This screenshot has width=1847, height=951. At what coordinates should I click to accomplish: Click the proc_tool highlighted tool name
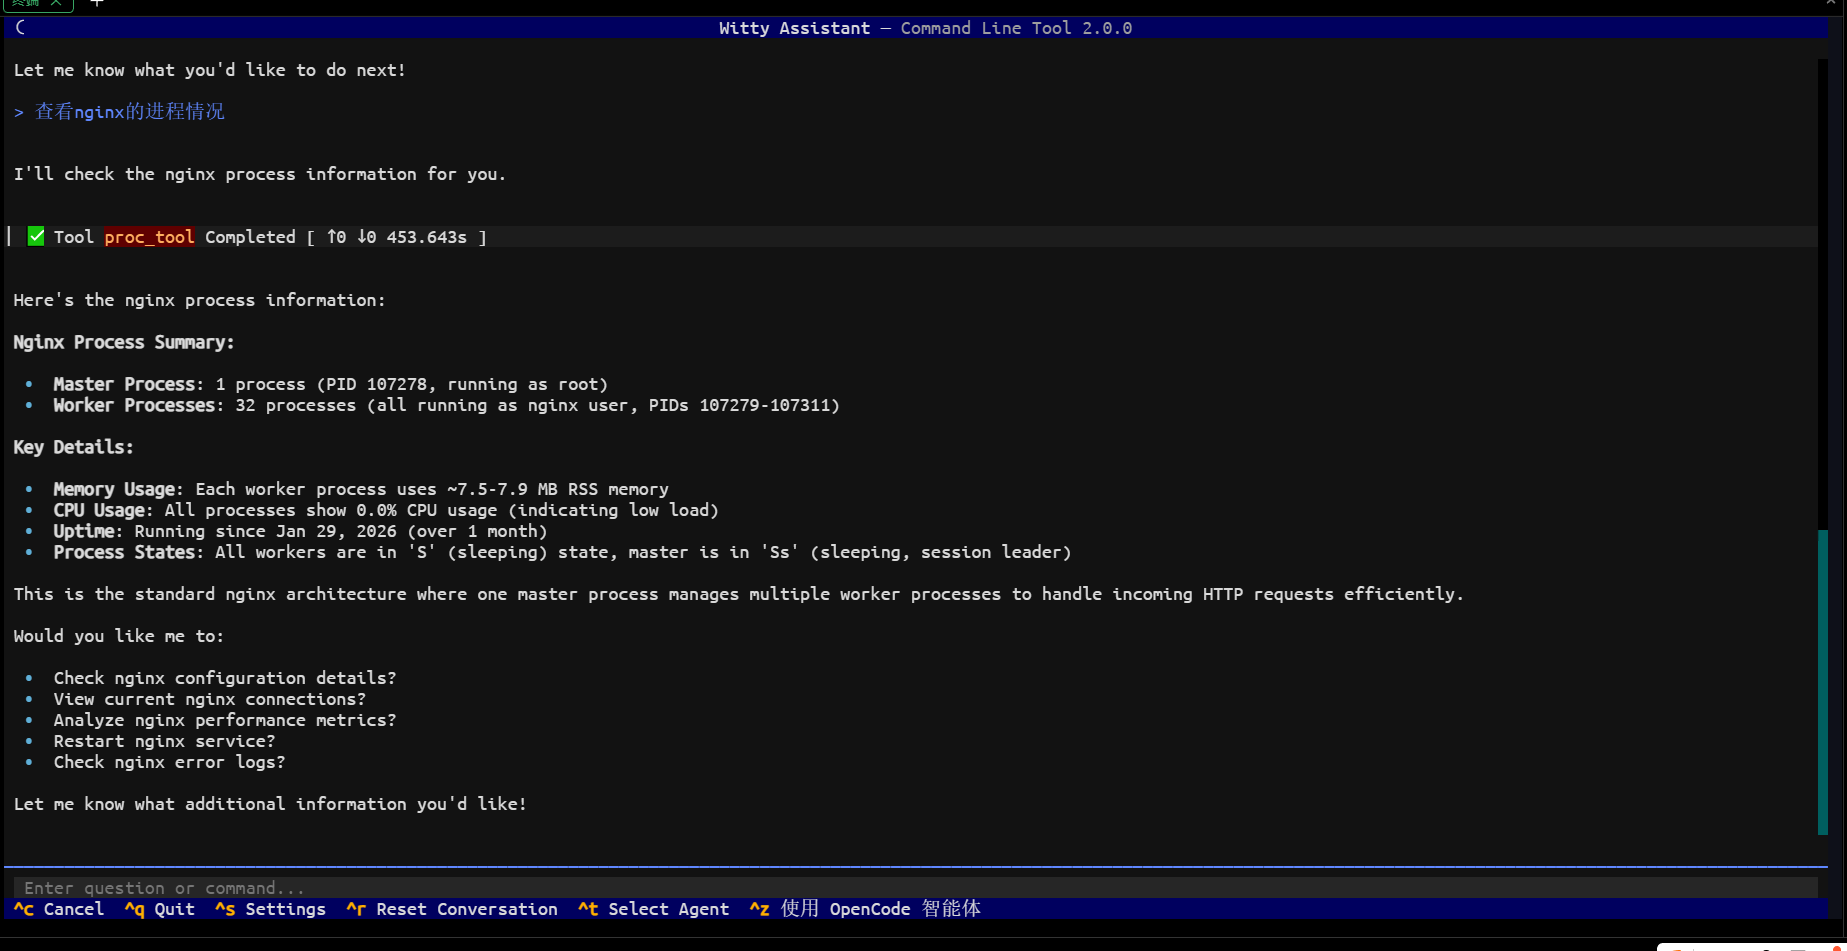click(x=149, y=237)
